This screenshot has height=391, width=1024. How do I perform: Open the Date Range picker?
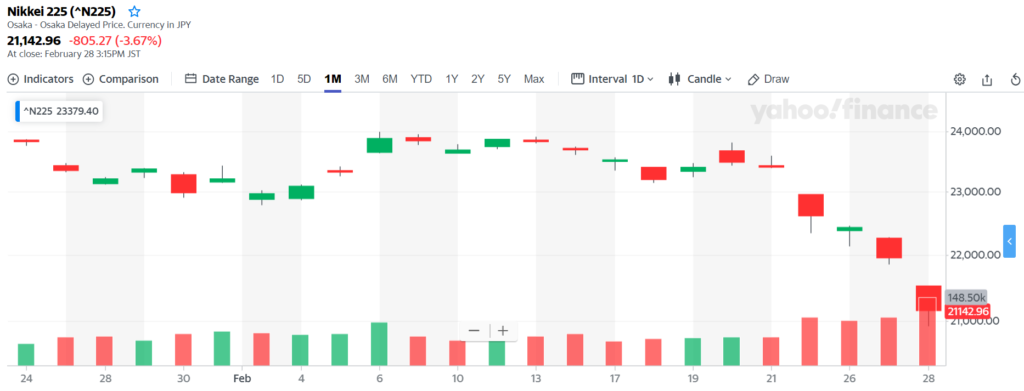222,79
